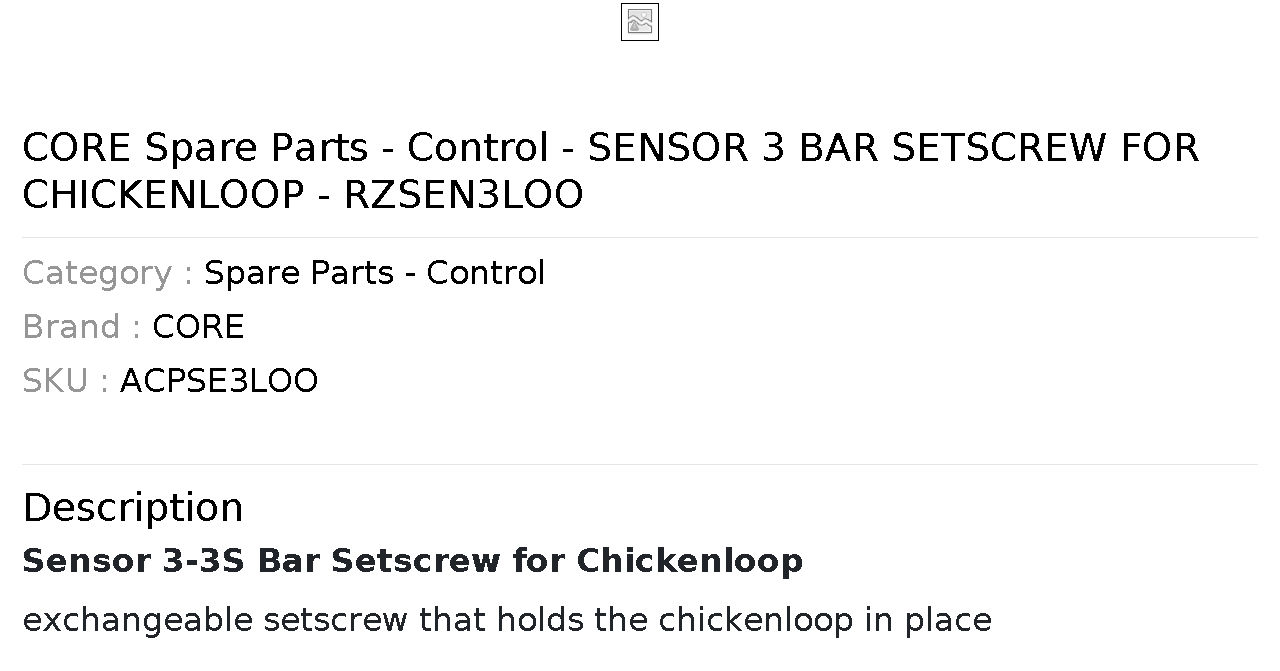The width and height of the screenshot is (1280, 671).
Task: Click the Brand label
Action: click(x=81, y=327)
